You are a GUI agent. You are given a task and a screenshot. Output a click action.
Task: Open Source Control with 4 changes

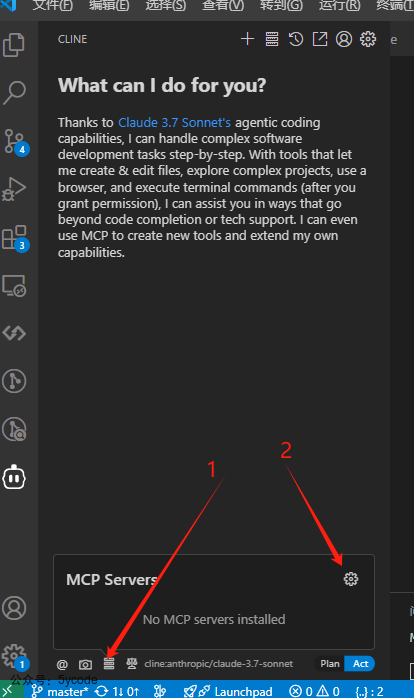[16, 142]
